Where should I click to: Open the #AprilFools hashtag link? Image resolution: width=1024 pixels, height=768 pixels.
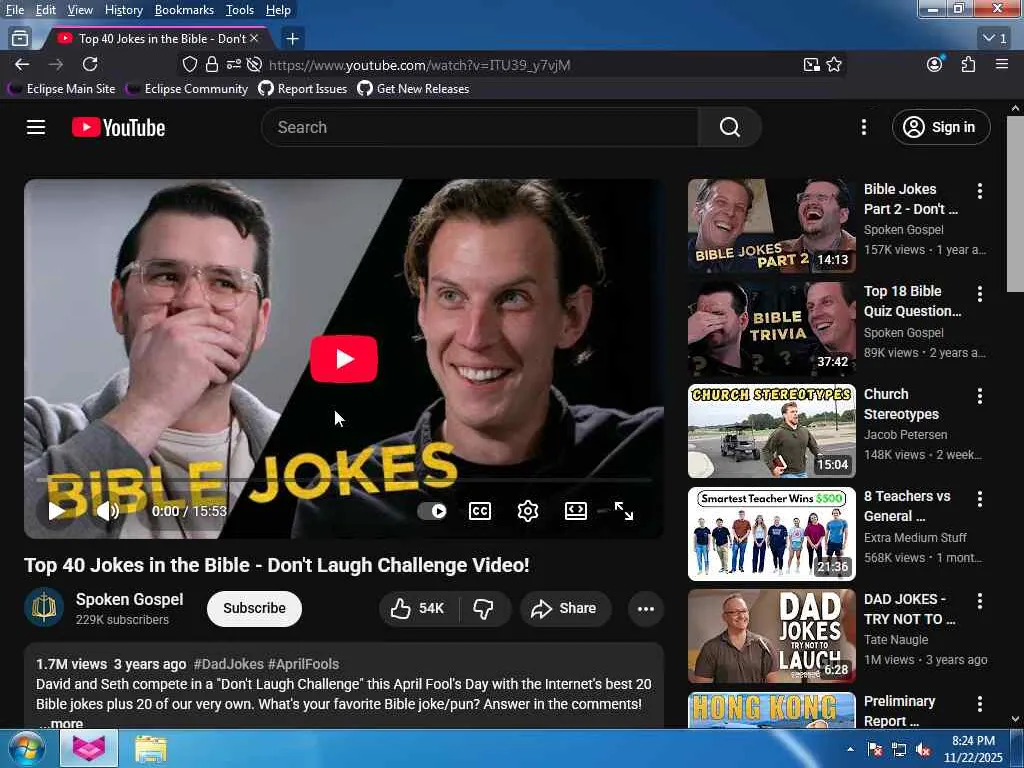[303, 664]
